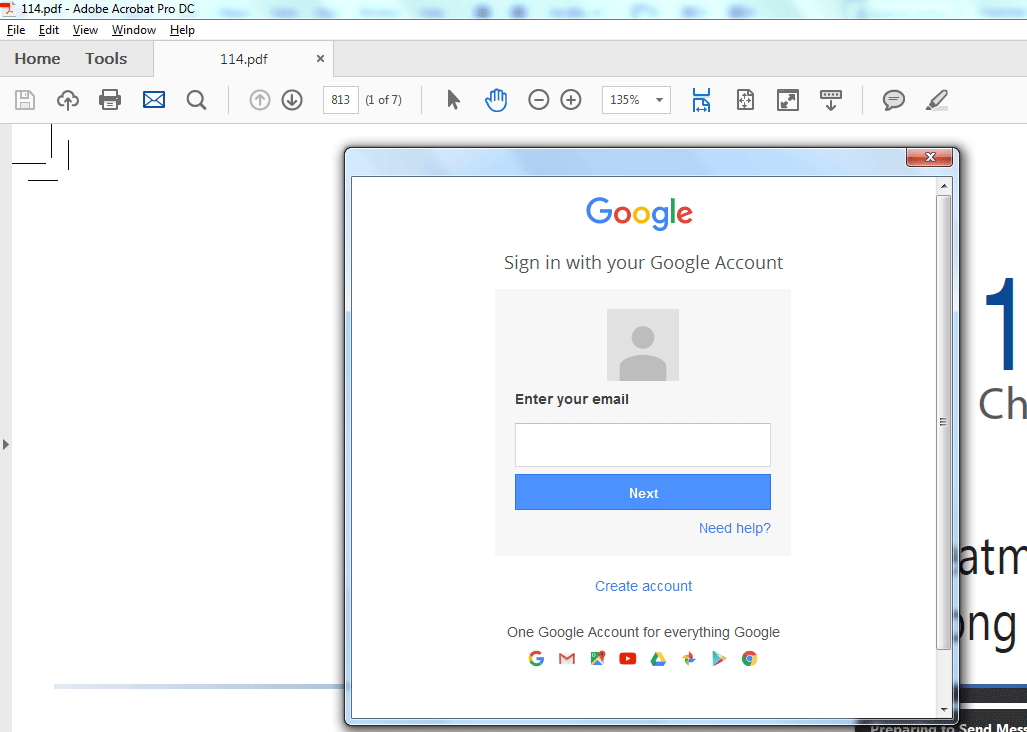
Task: Select the 114.pdf document tab
Action: pyautogui.click(x=244, y=59)
